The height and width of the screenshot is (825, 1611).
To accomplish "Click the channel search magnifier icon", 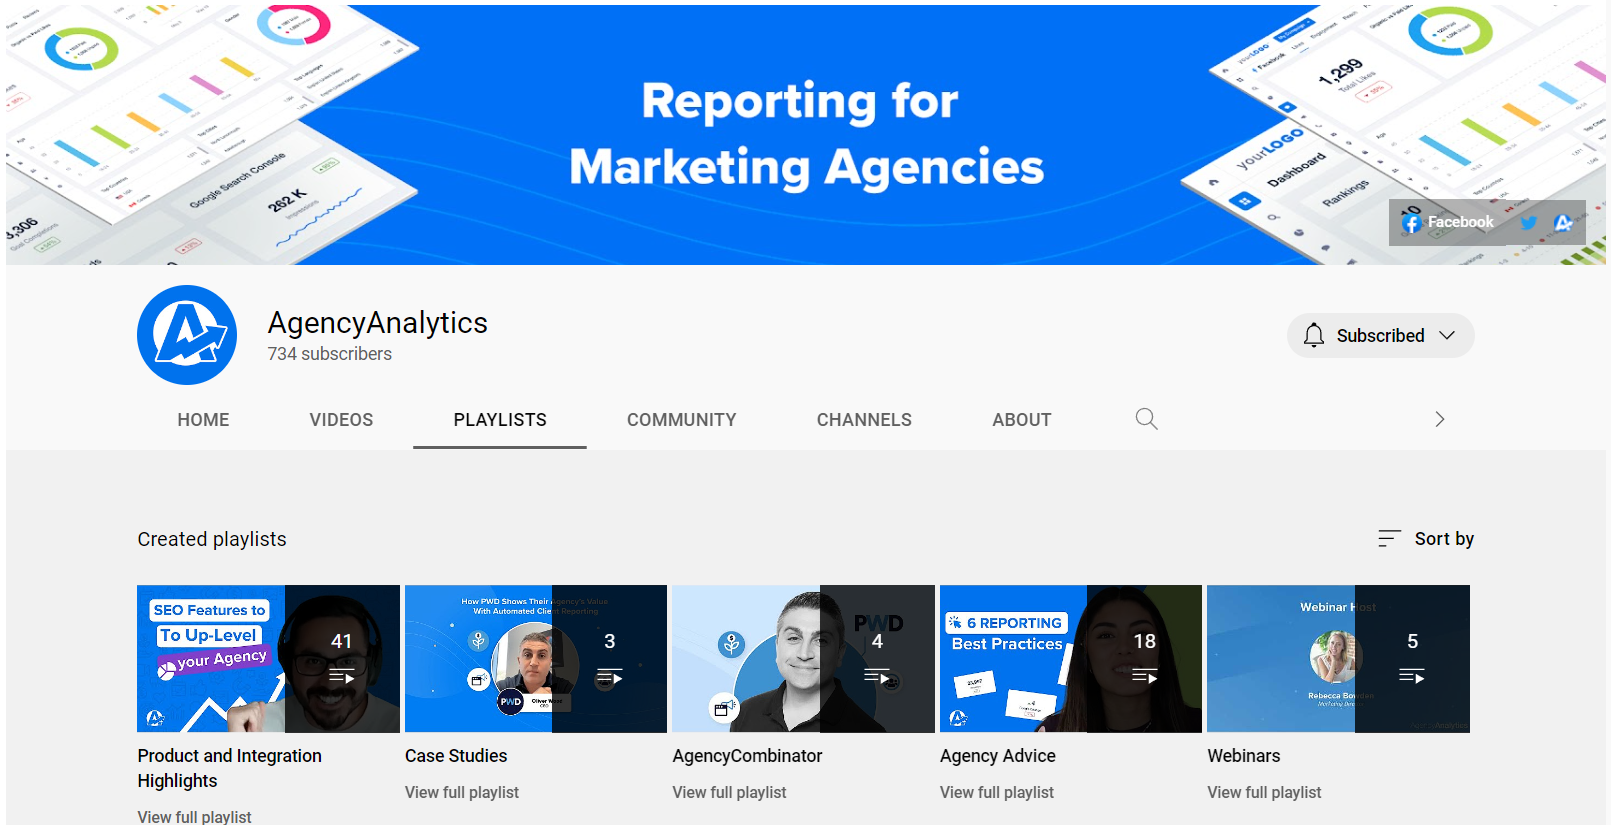I will click(1146, 419).
